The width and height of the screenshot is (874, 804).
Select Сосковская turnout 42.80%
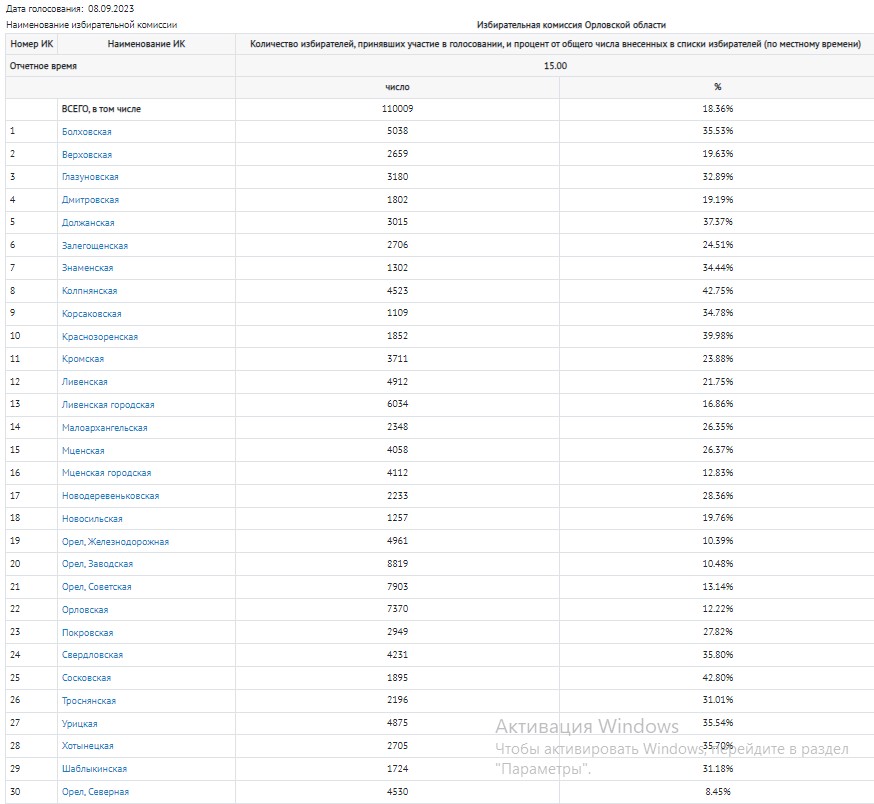[x=717, y=677]
